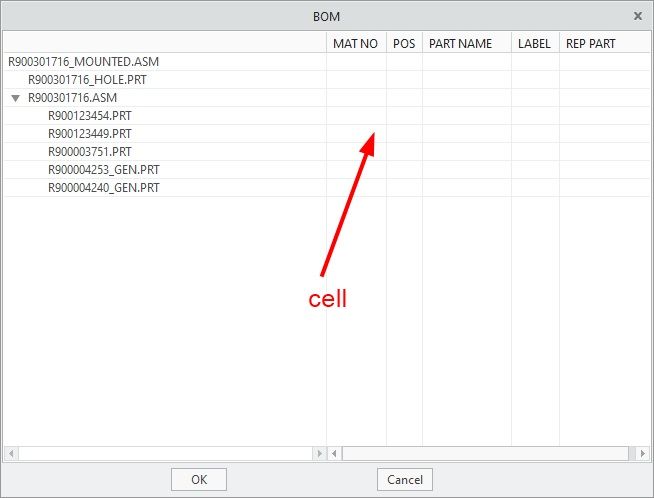
Task: Click right arrow of columns pane scrollbar
Action: click(x=642, y=453)
